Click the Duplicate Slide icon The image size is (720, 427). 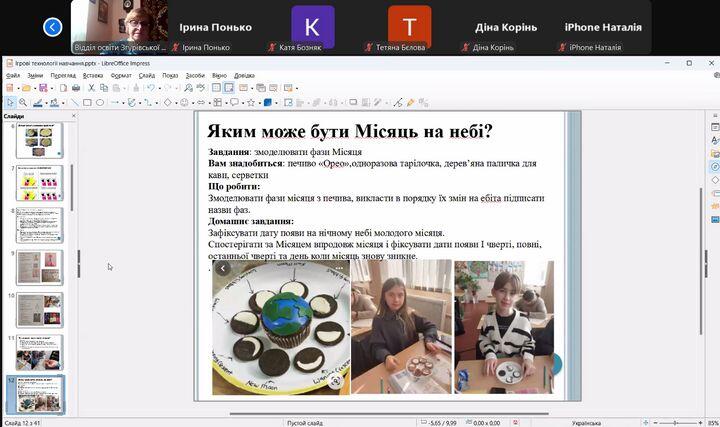[x=261, y=88]
